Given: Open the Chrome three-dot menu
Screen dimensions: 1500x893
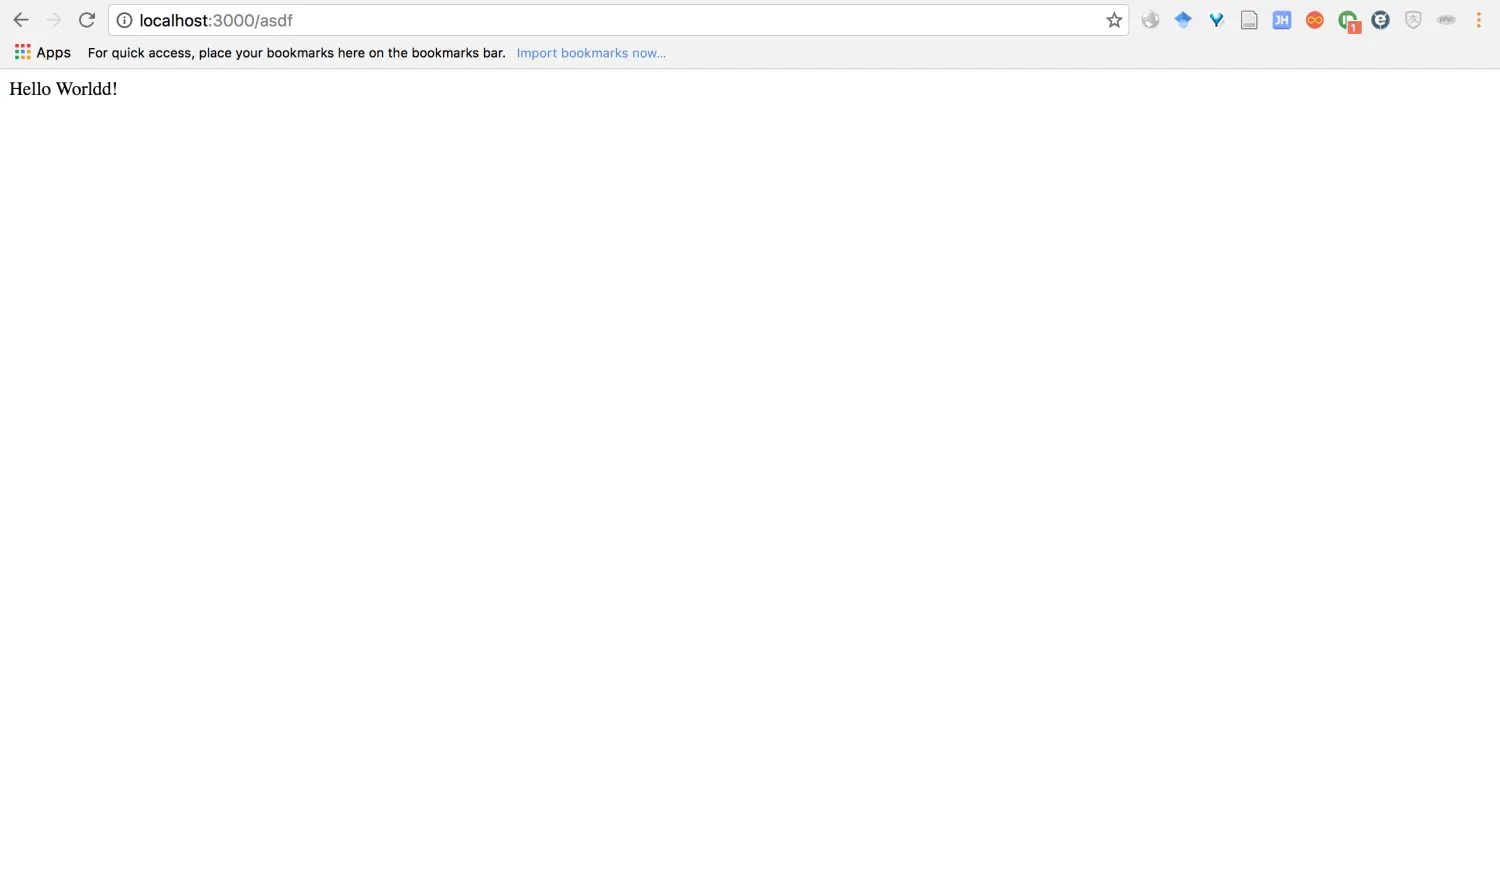Looking at the screenshot, I should [x=1478, y=20].
